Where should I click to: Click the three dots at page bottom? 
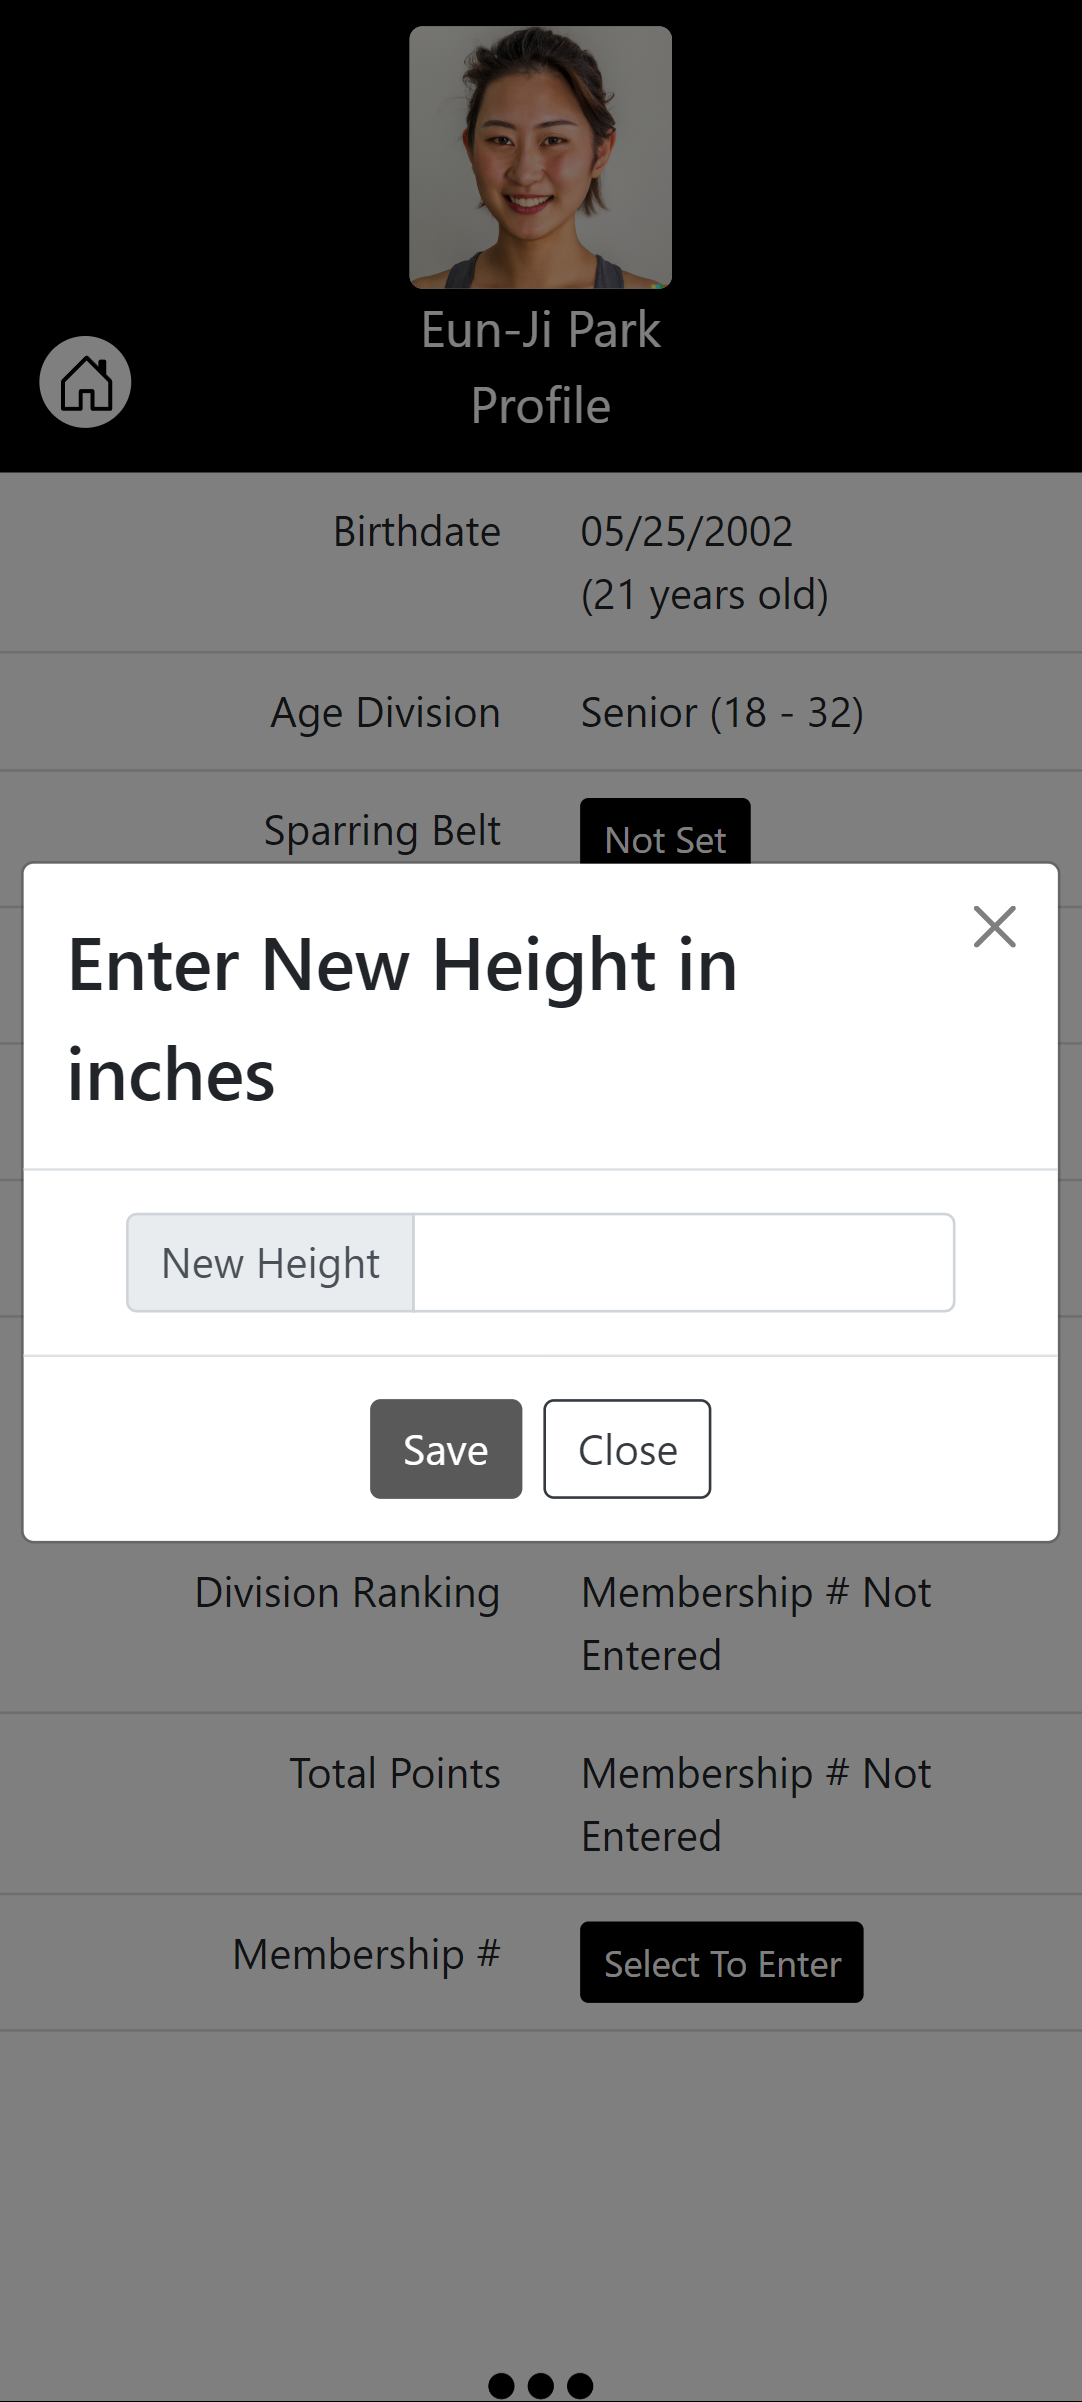[x=540, y=2385]
